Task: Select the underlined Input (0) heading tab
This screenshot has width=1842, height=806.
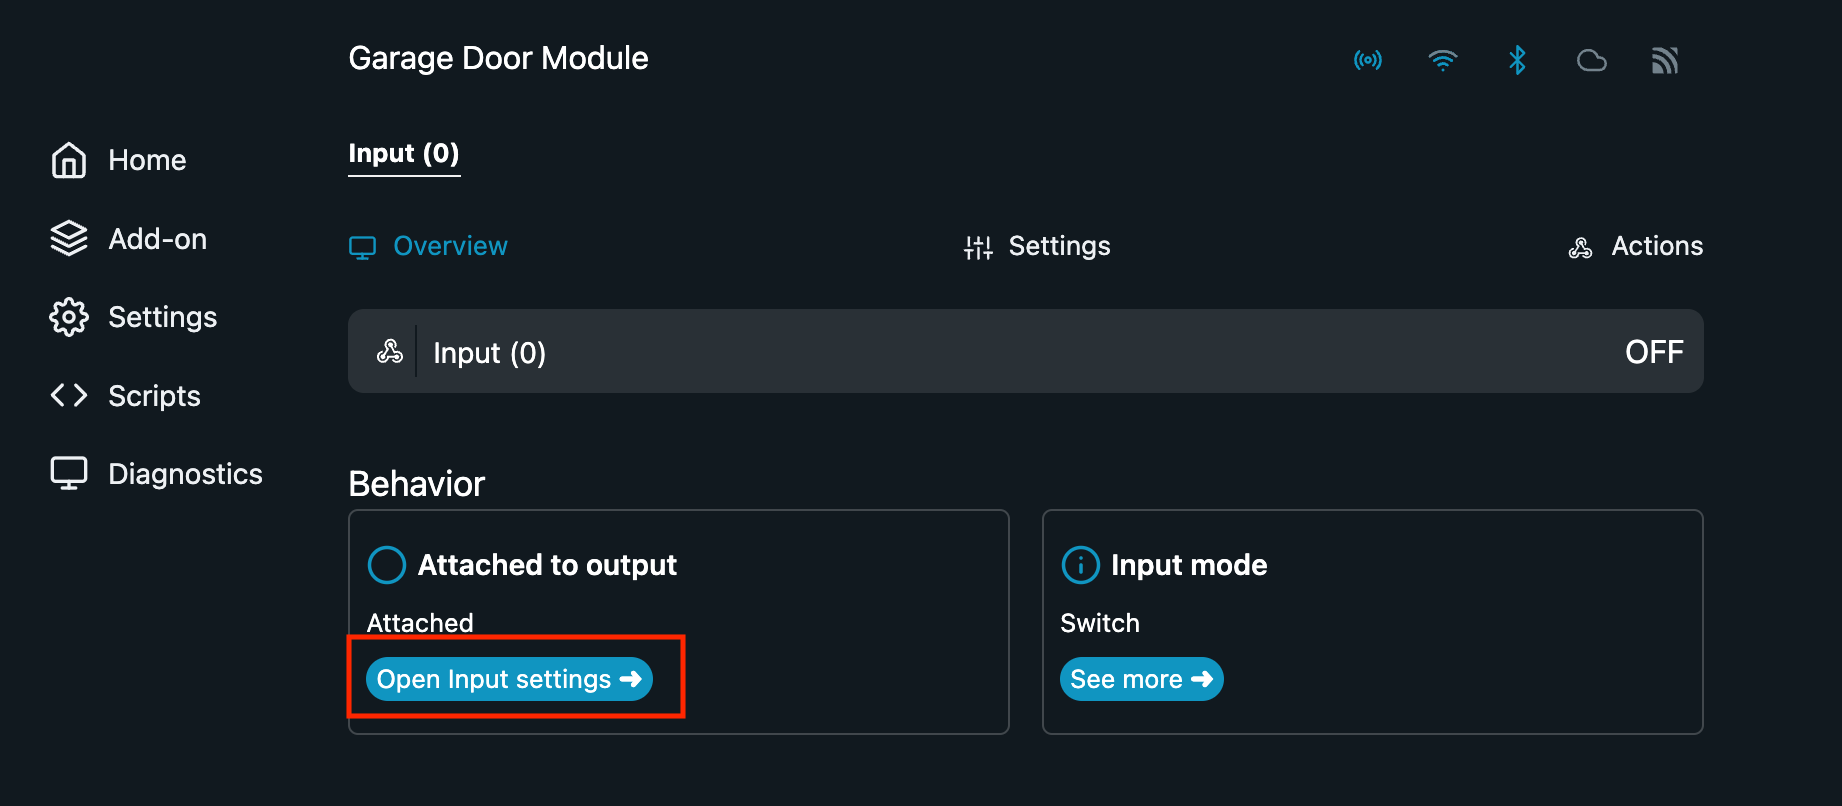Action: [x=404, y=154]
